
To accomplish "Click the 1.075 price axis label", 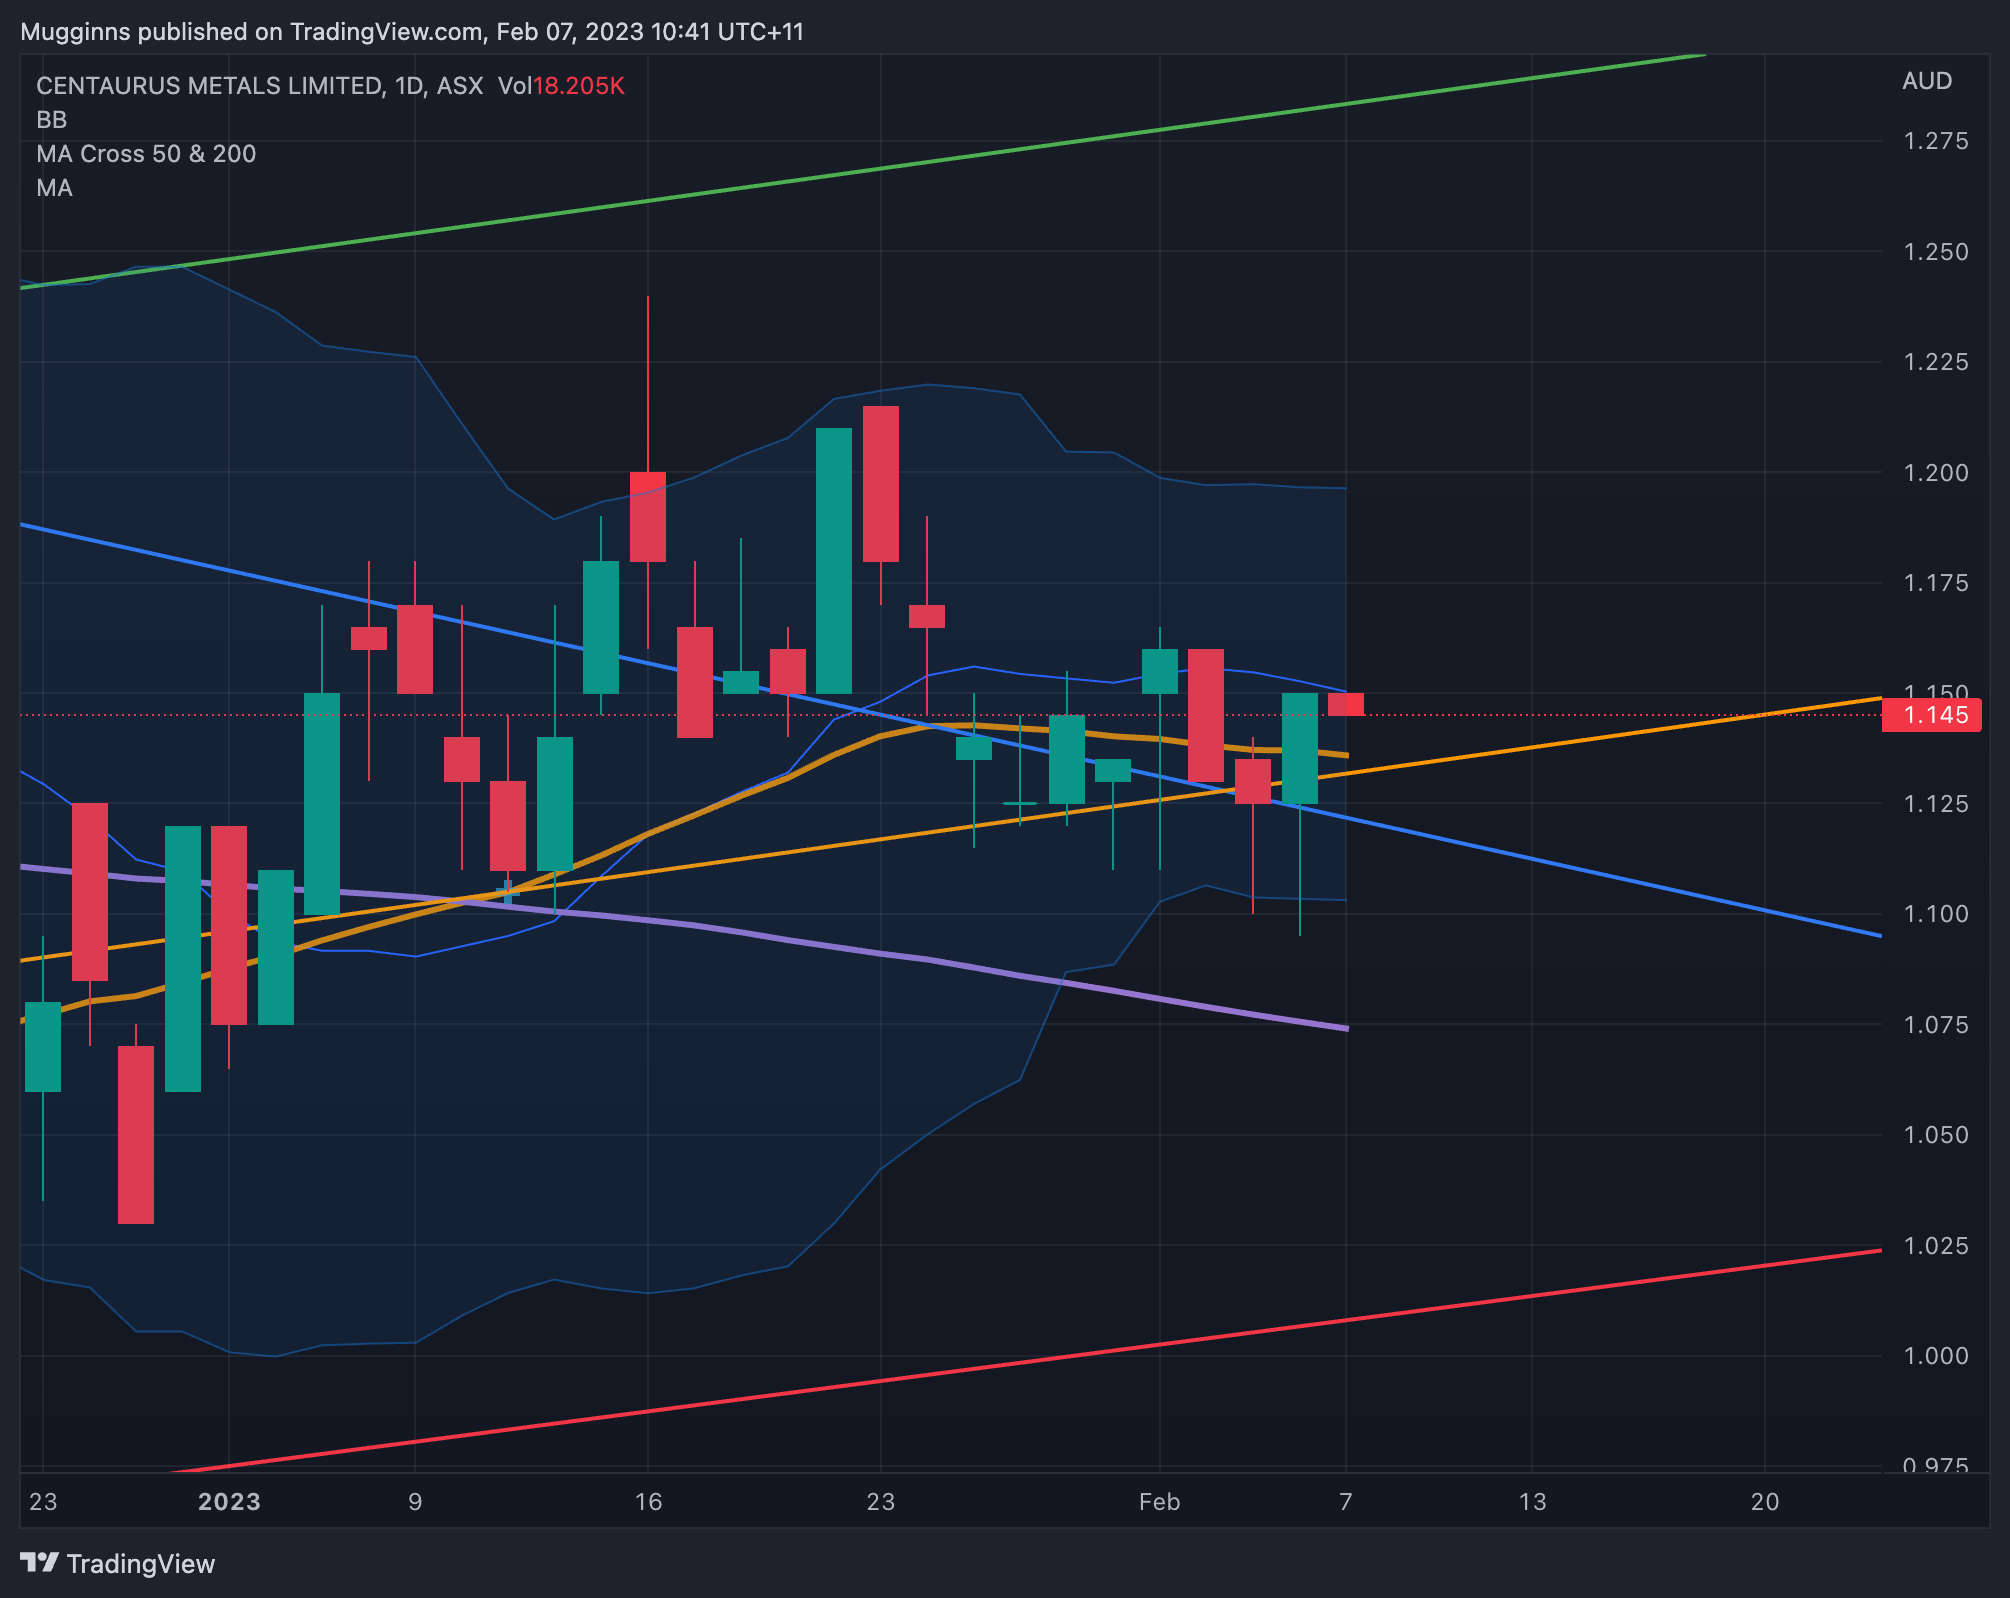I will tap(1936, 1025).
